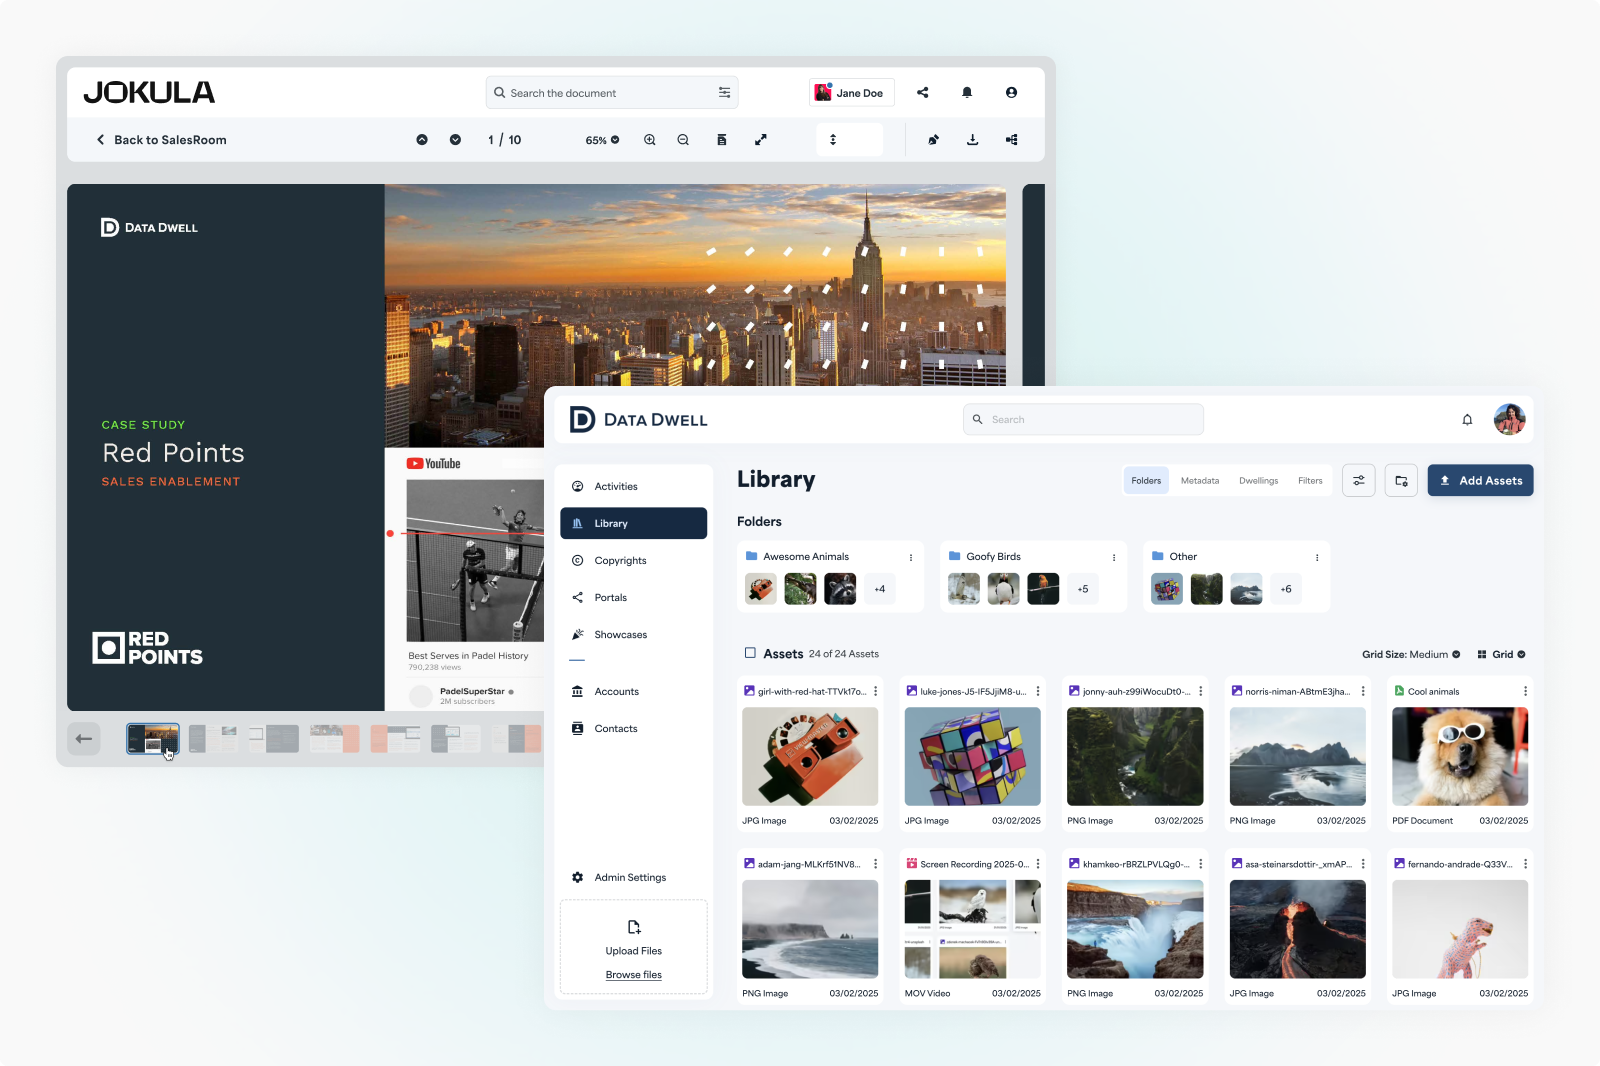Click the sliders settings icon button
Image resolution: width=1600 pixels, height=1066 pixels.
coord(1359,481)
